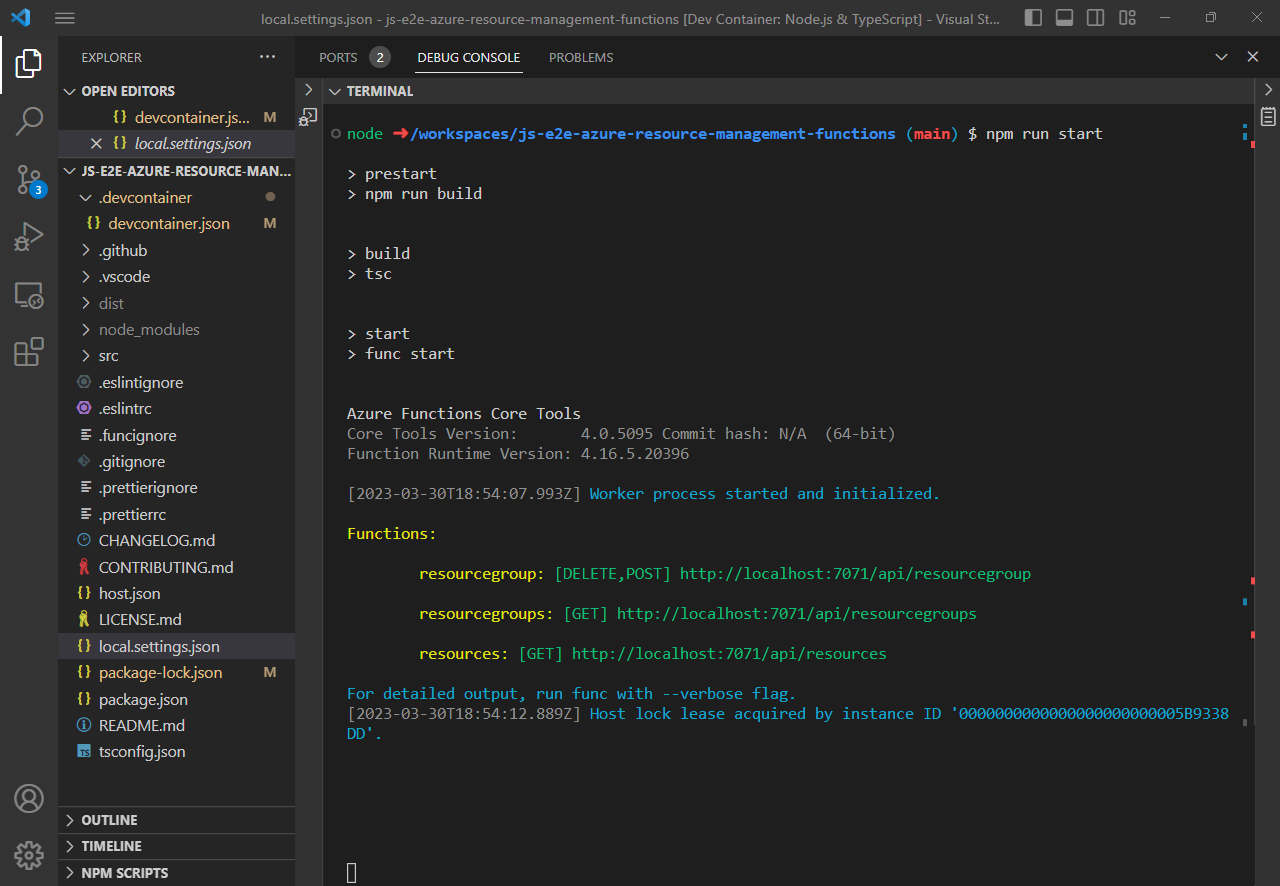Click the VS Code logo icon

coord(20,18)
